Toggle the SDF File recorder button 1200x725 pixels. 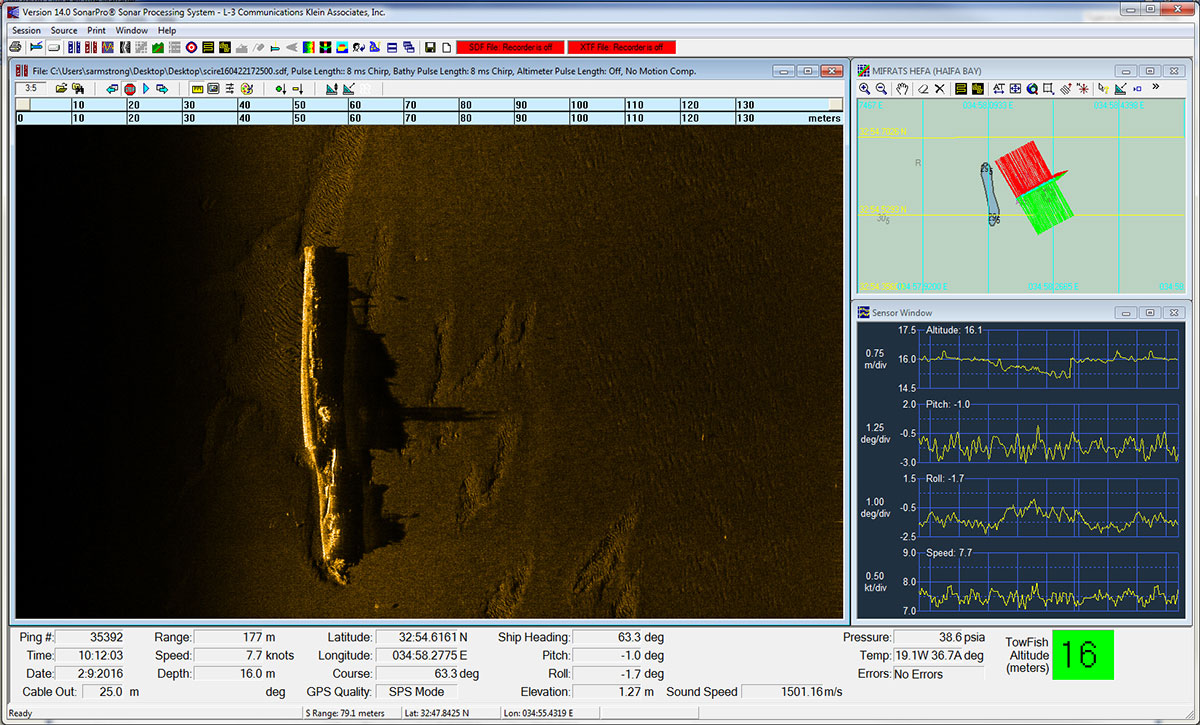(510, 47)
